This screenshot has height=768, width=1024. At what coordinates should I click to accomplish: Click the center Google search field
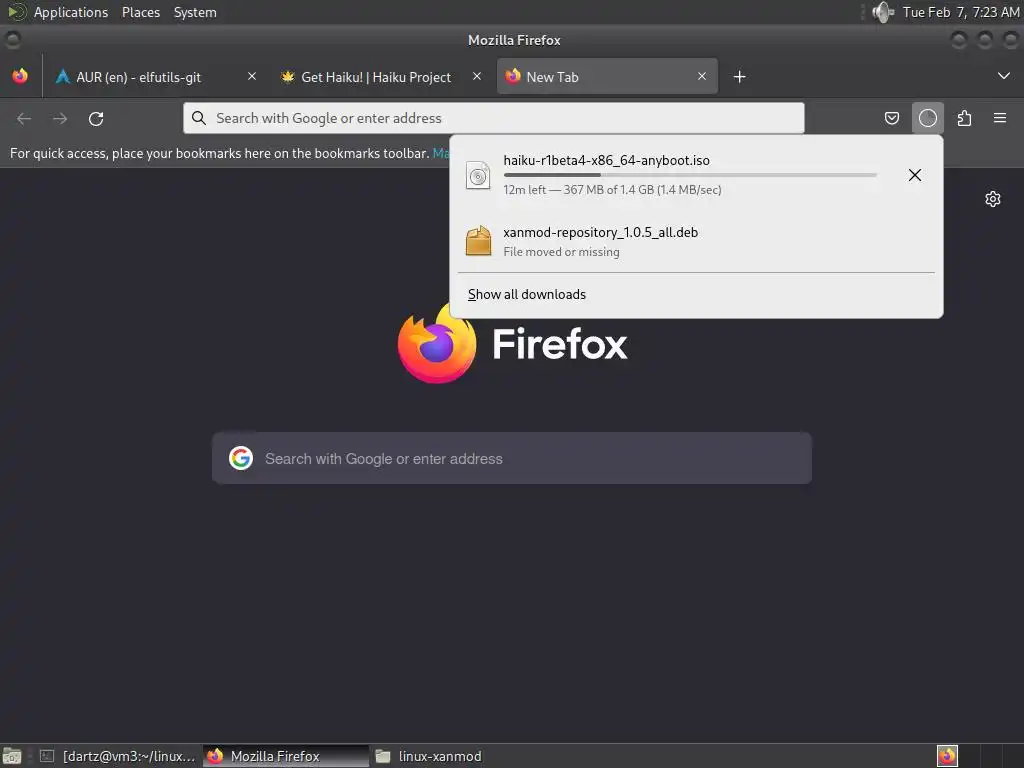point(512,458)
